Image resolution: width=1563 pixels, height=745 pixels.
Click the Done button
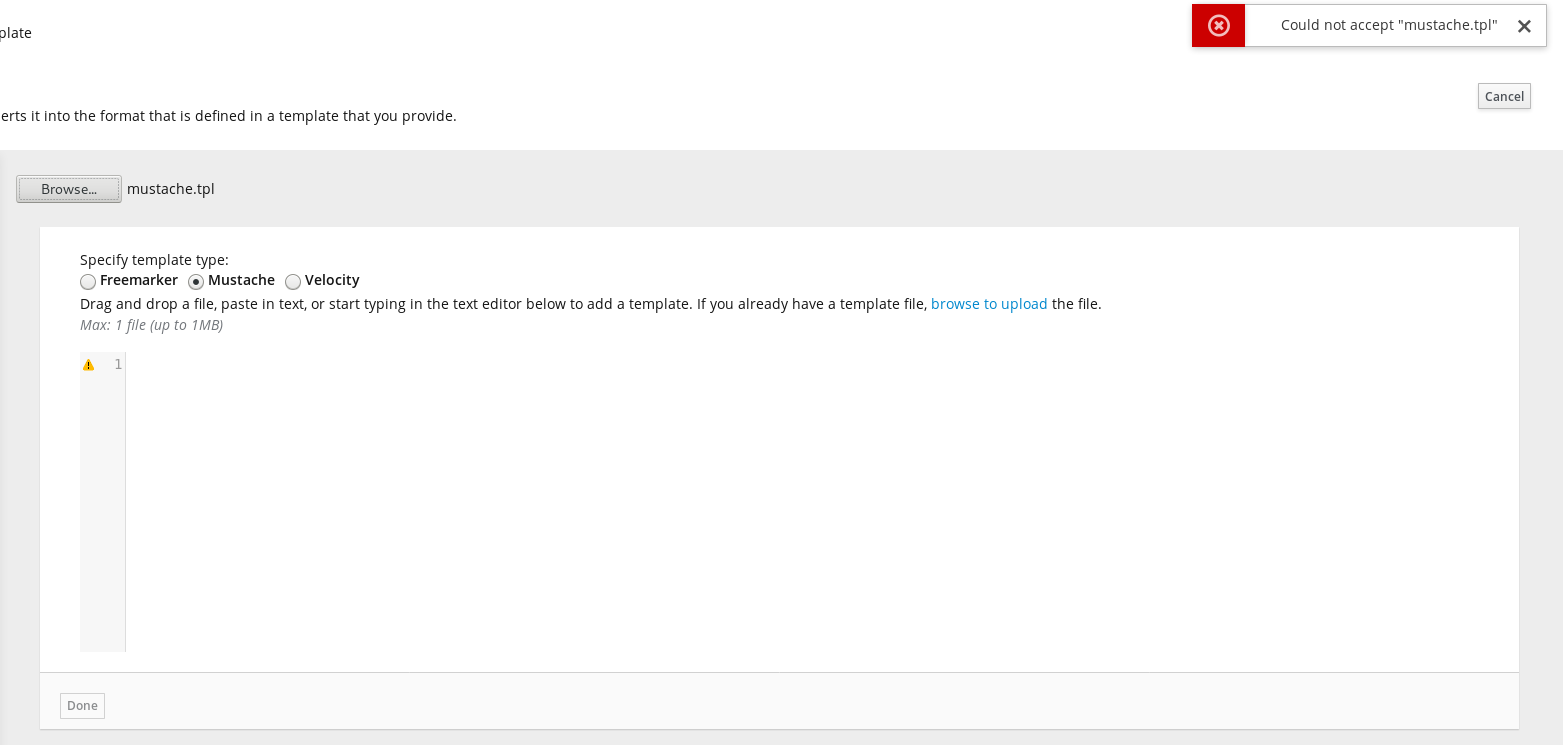pyautogui.click(x=82, y=706)
